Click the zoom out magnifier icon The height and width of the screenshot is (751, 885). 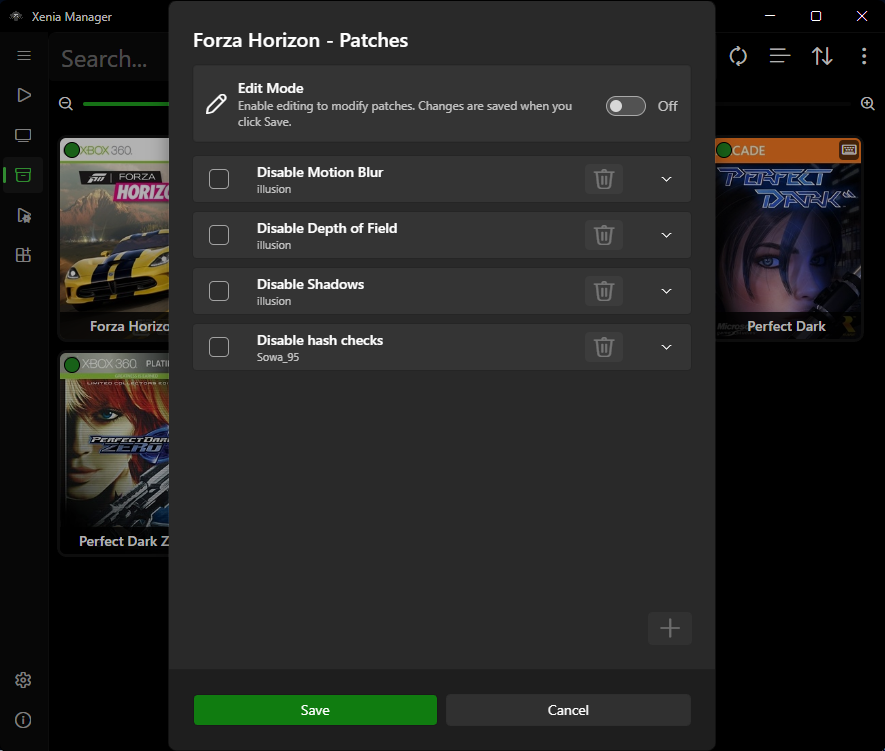[66, 104]
